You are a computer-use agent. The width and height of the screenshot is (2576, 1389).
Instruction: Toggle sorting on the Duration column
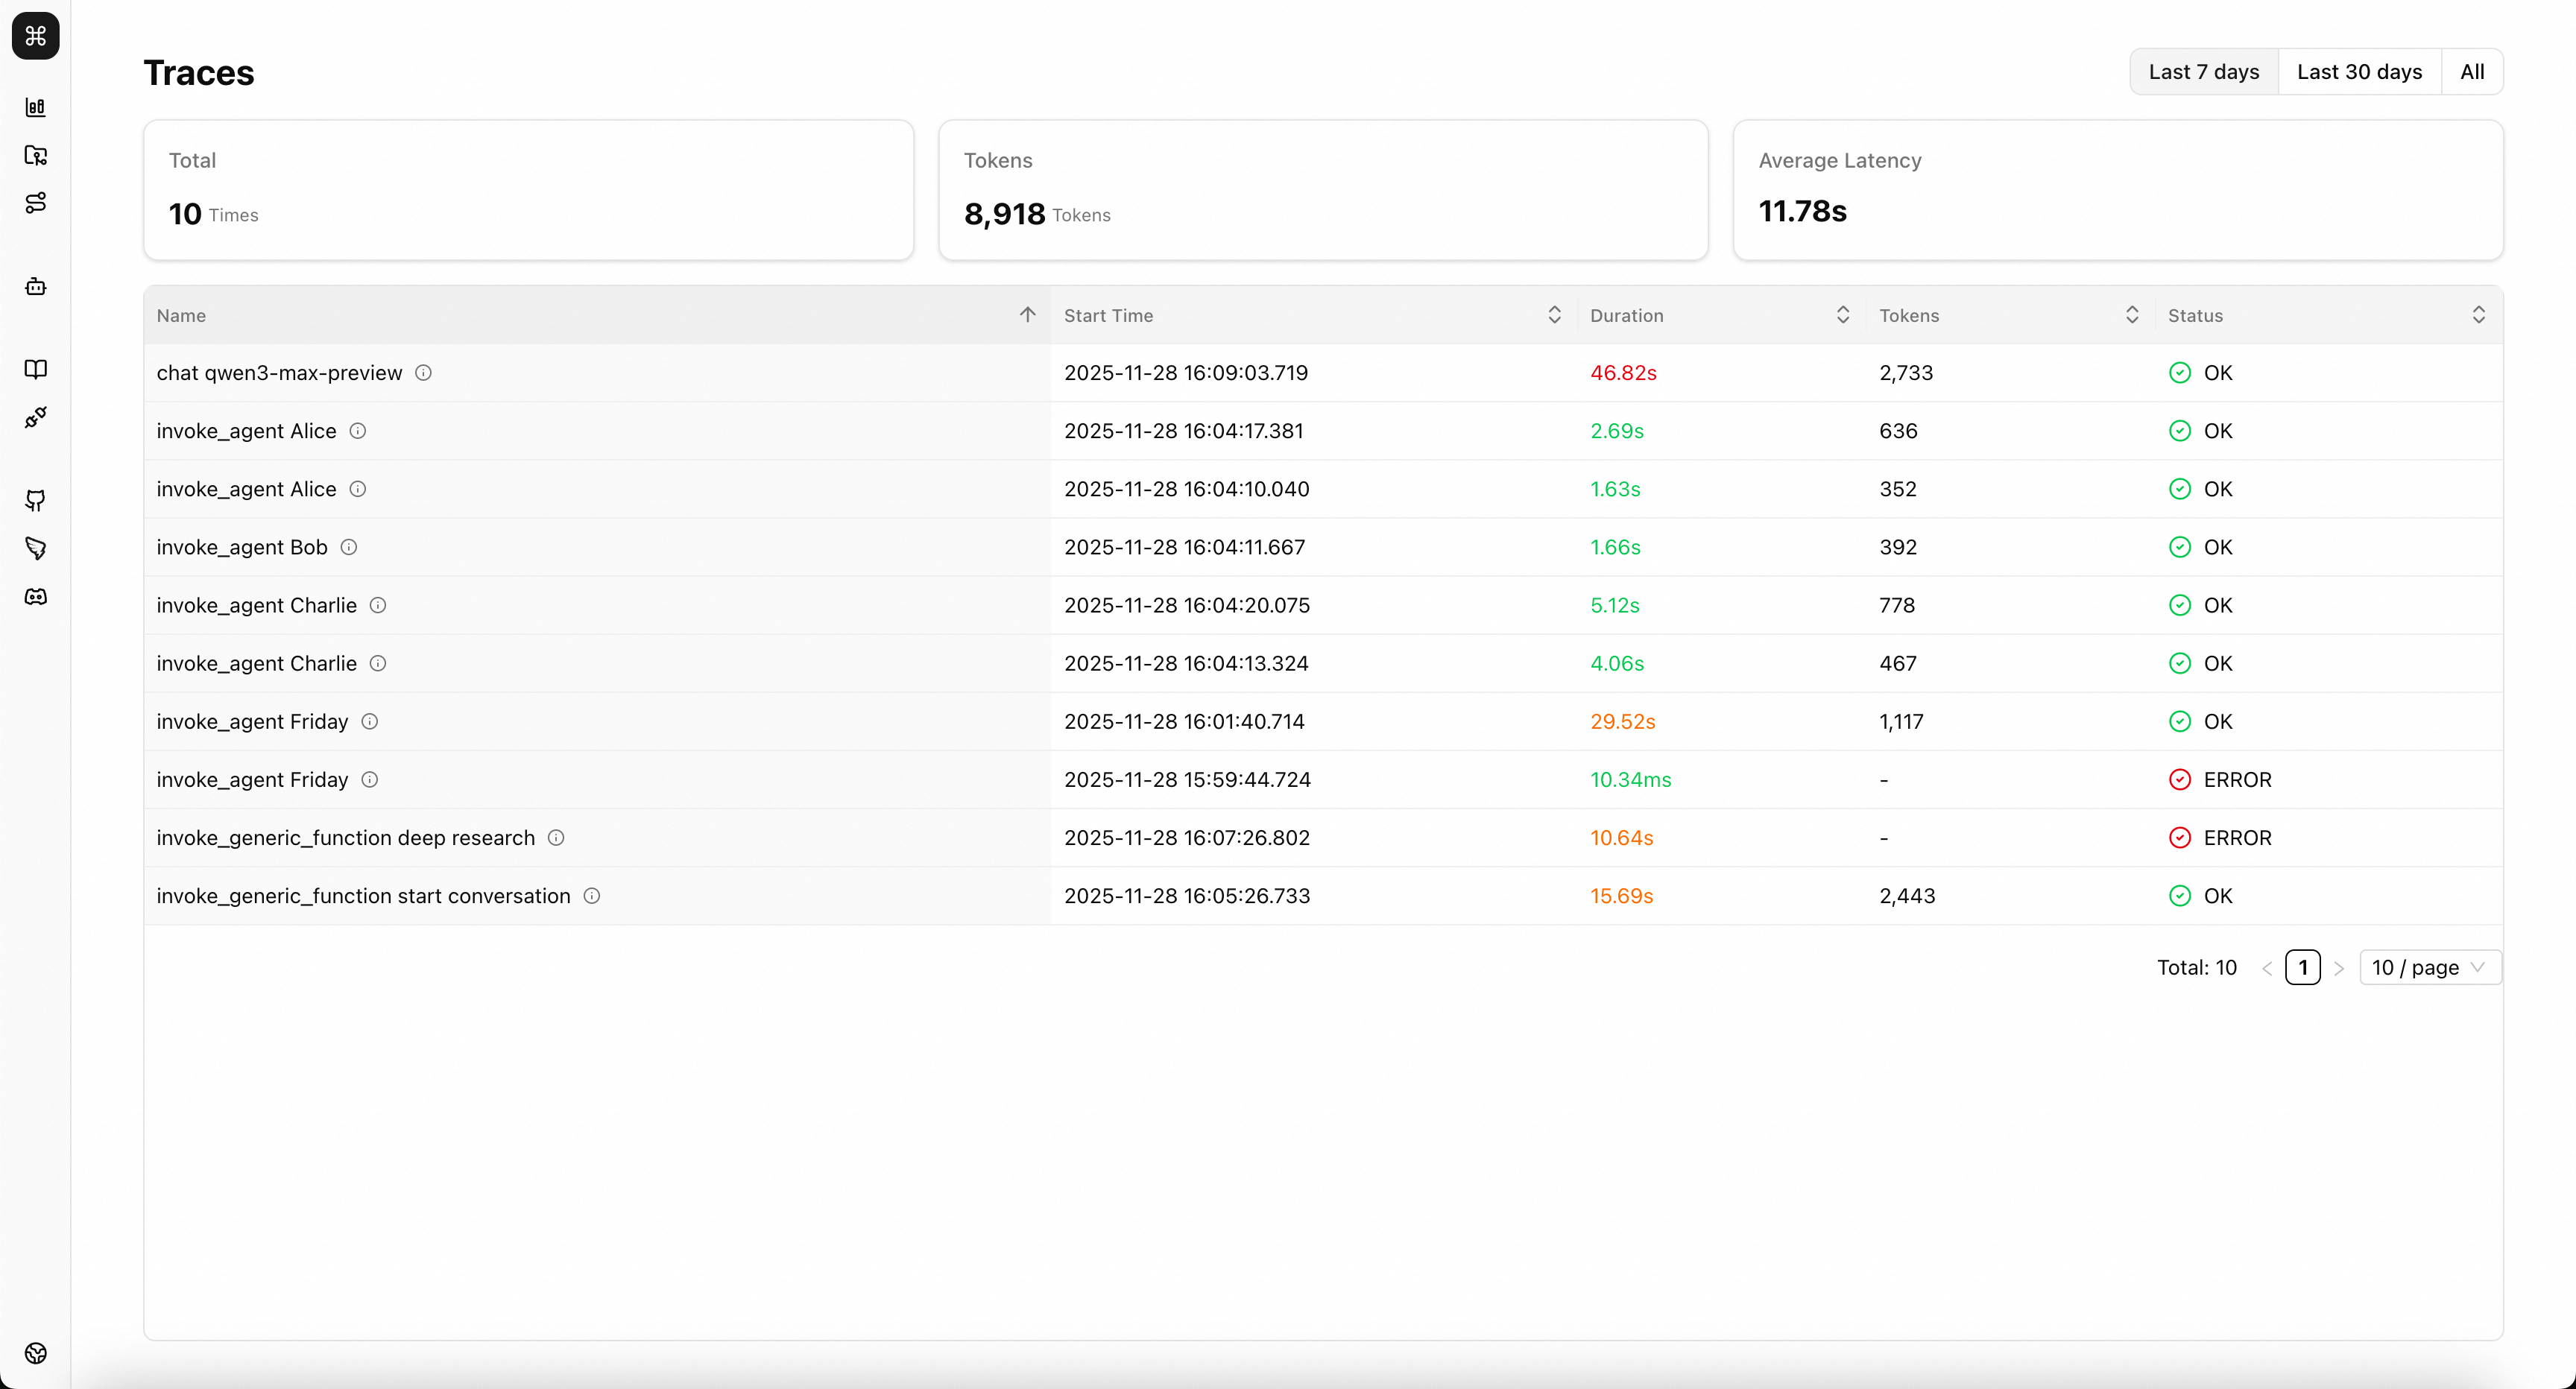click(x=1842, y=315)
